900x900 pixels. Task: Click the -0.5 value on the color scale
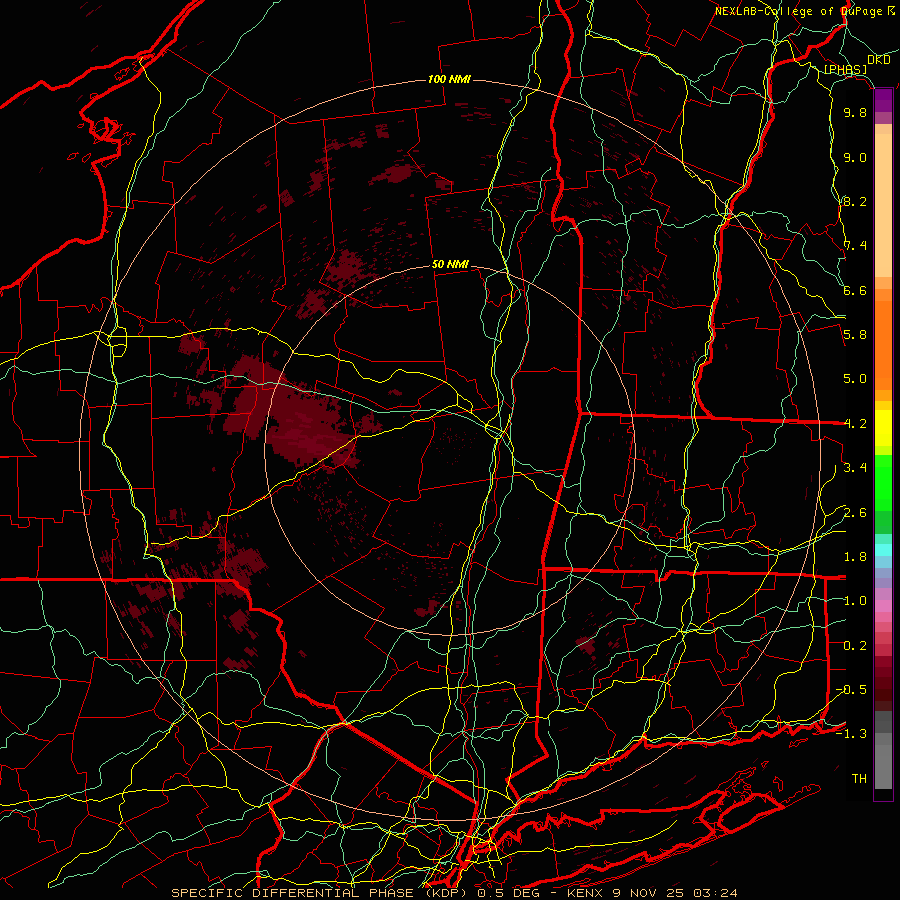tap(851, 690)
